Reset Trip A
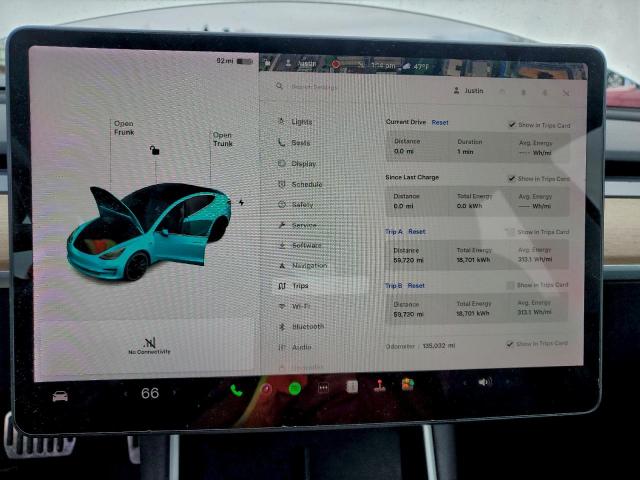Screen dimensions: 640x480 pyautogui.click(x=417, y=231)
